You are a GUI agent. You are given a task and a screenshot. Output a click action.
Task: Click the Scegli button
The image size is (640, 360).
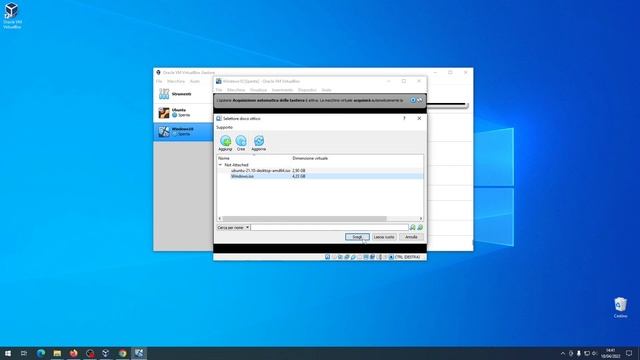point(357,237)
